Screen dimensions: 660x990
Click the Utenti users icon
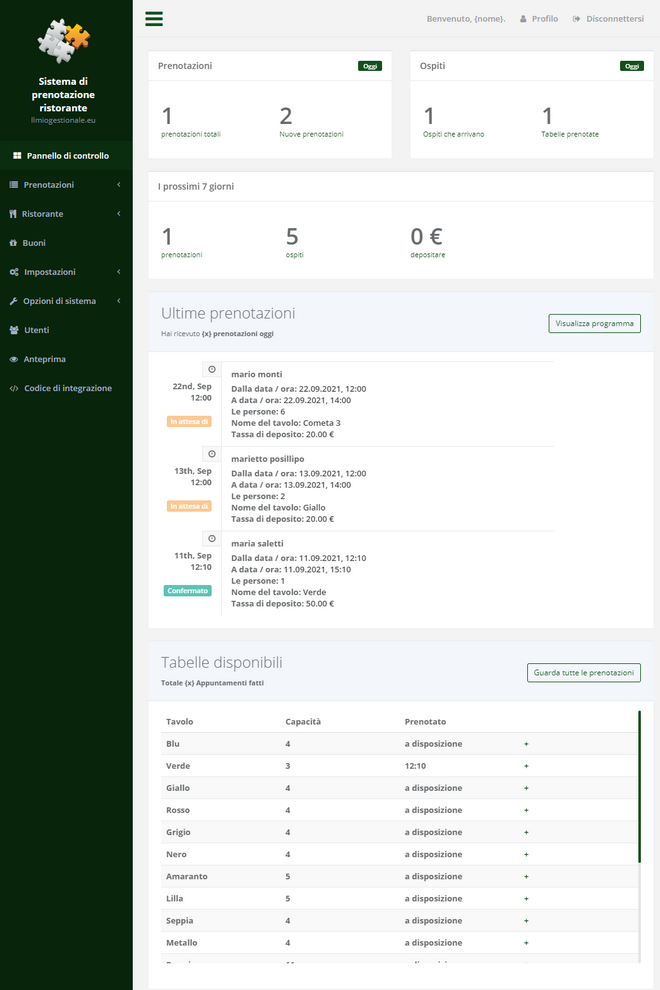pos(14,330)
